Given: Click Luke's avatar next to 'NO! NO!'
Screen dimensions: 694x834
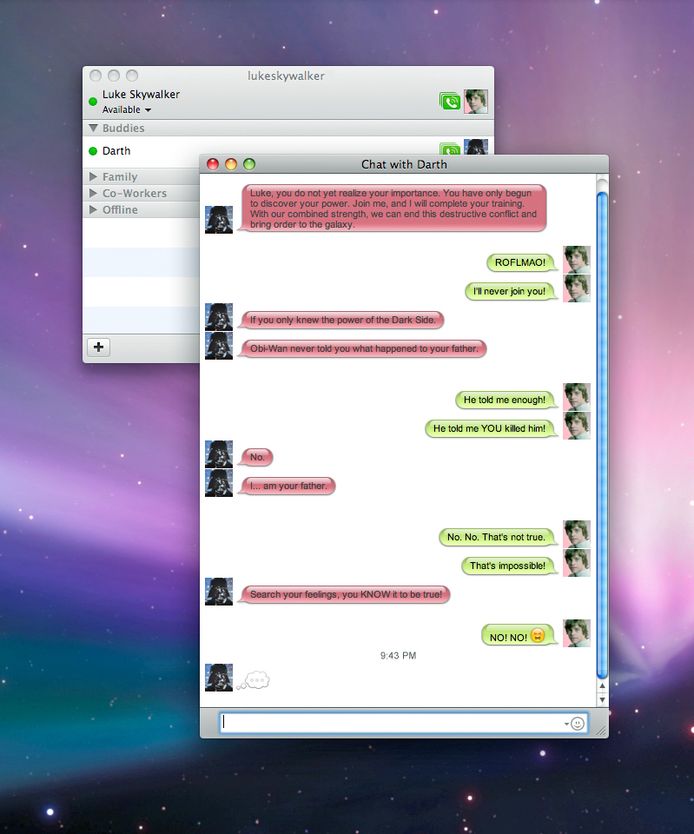Looking at the screenshot, I should (x=577, y=633).
